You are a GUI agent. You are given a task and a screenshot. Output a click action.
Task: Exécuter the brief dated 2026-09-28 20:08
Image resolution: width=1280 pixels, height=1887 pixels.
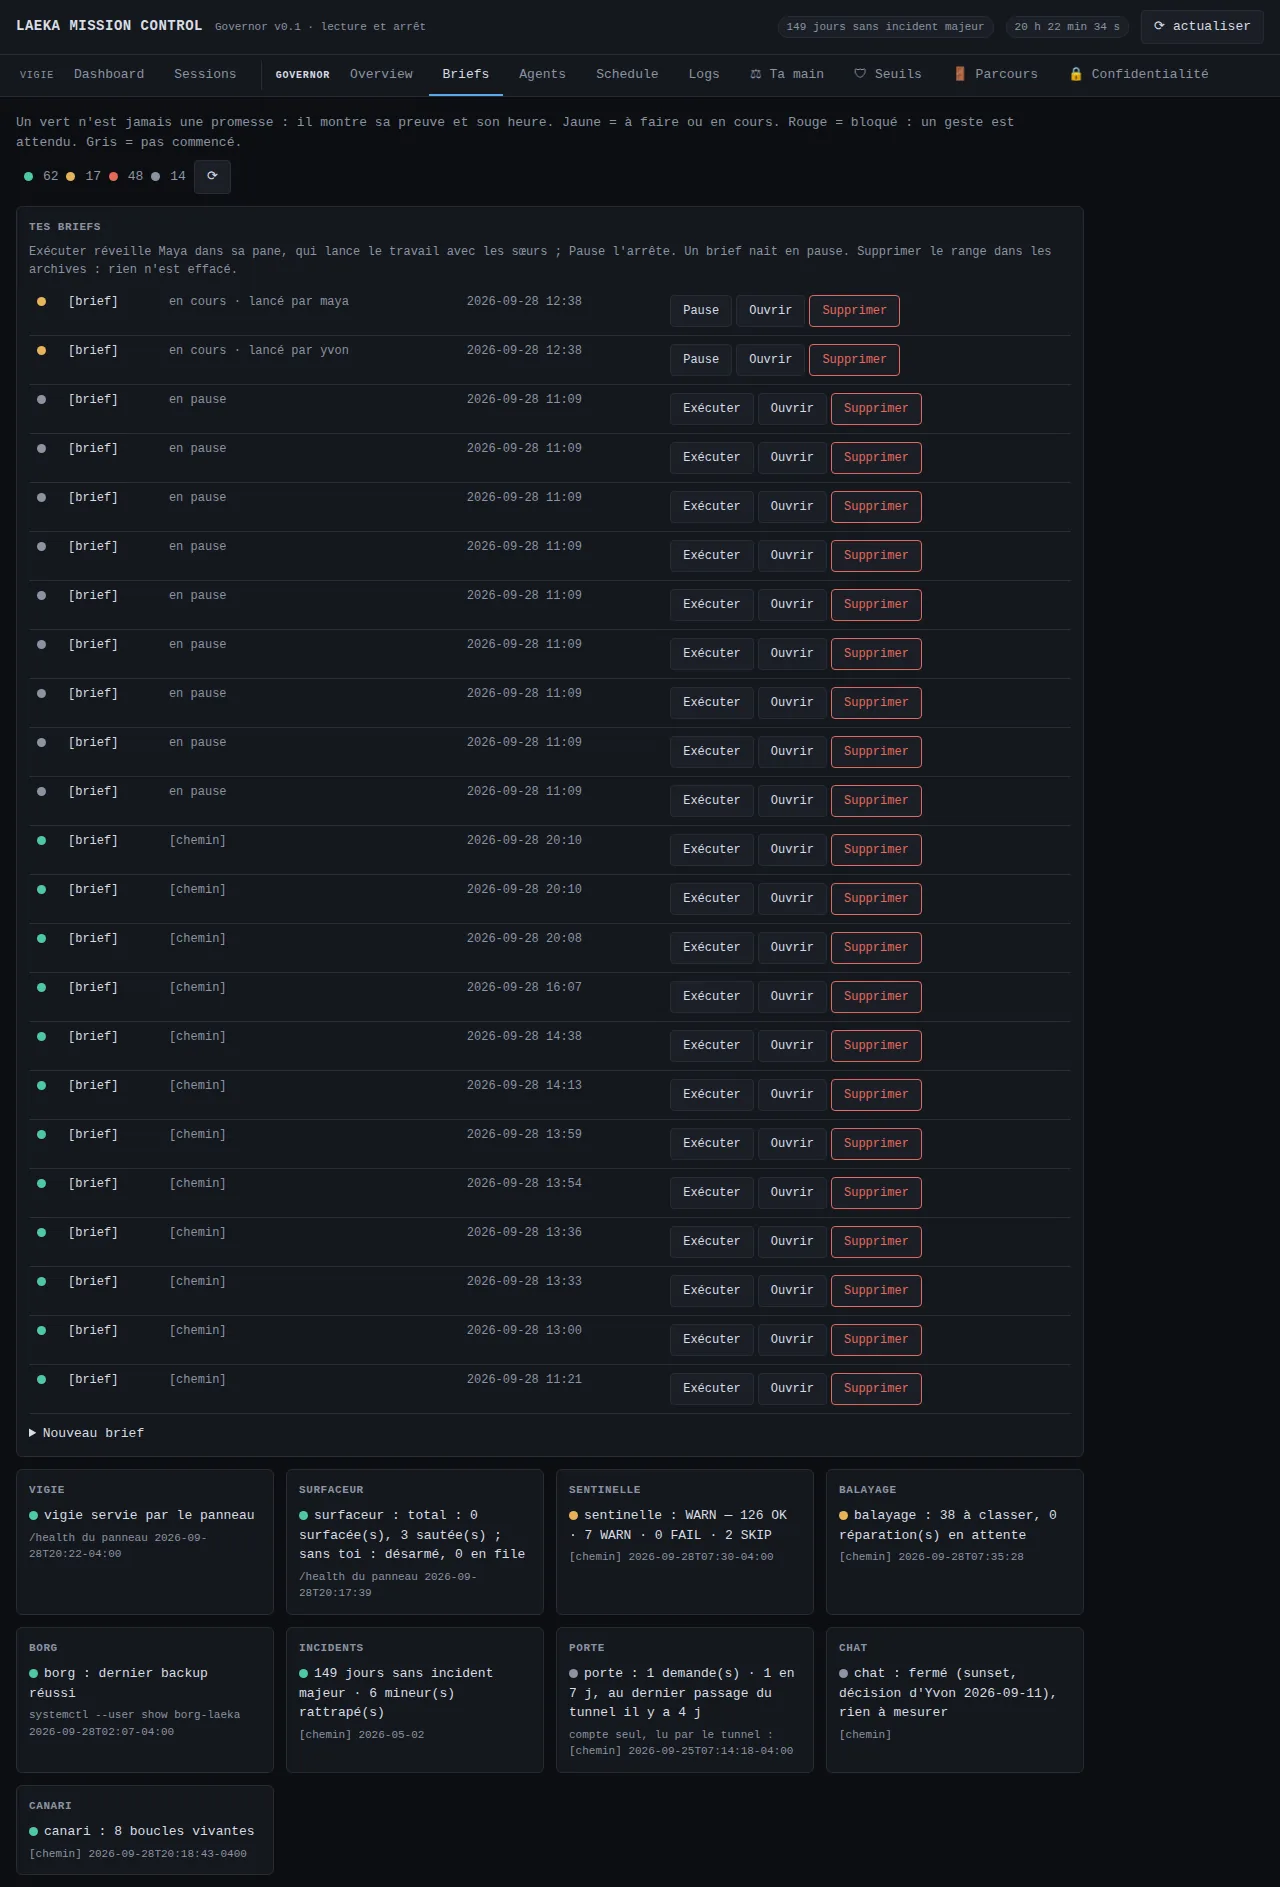(x=711, y=948)
